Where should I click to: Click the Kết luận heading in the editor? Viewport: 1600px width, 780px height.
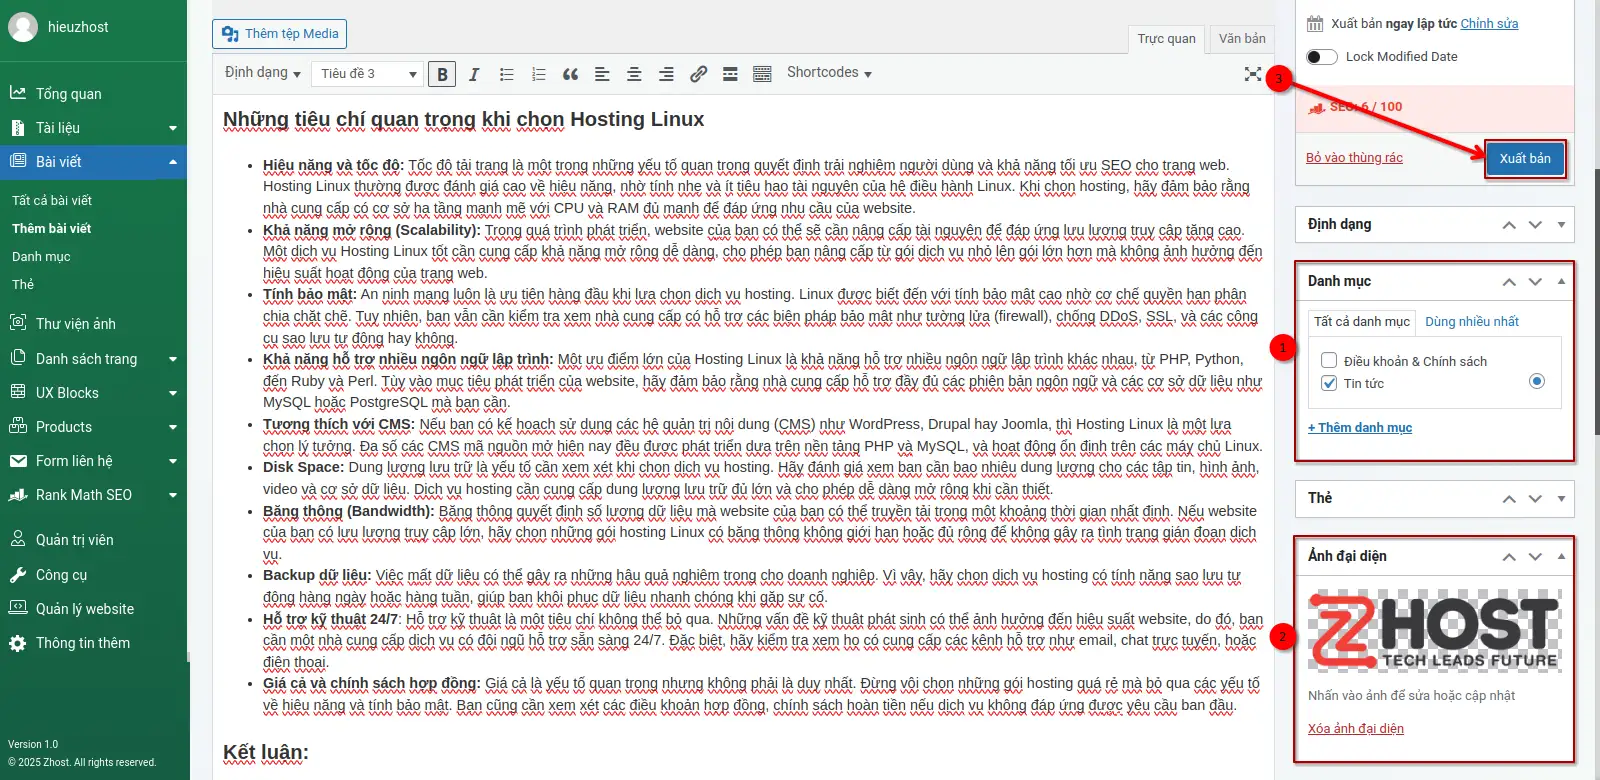coord(266,753)
